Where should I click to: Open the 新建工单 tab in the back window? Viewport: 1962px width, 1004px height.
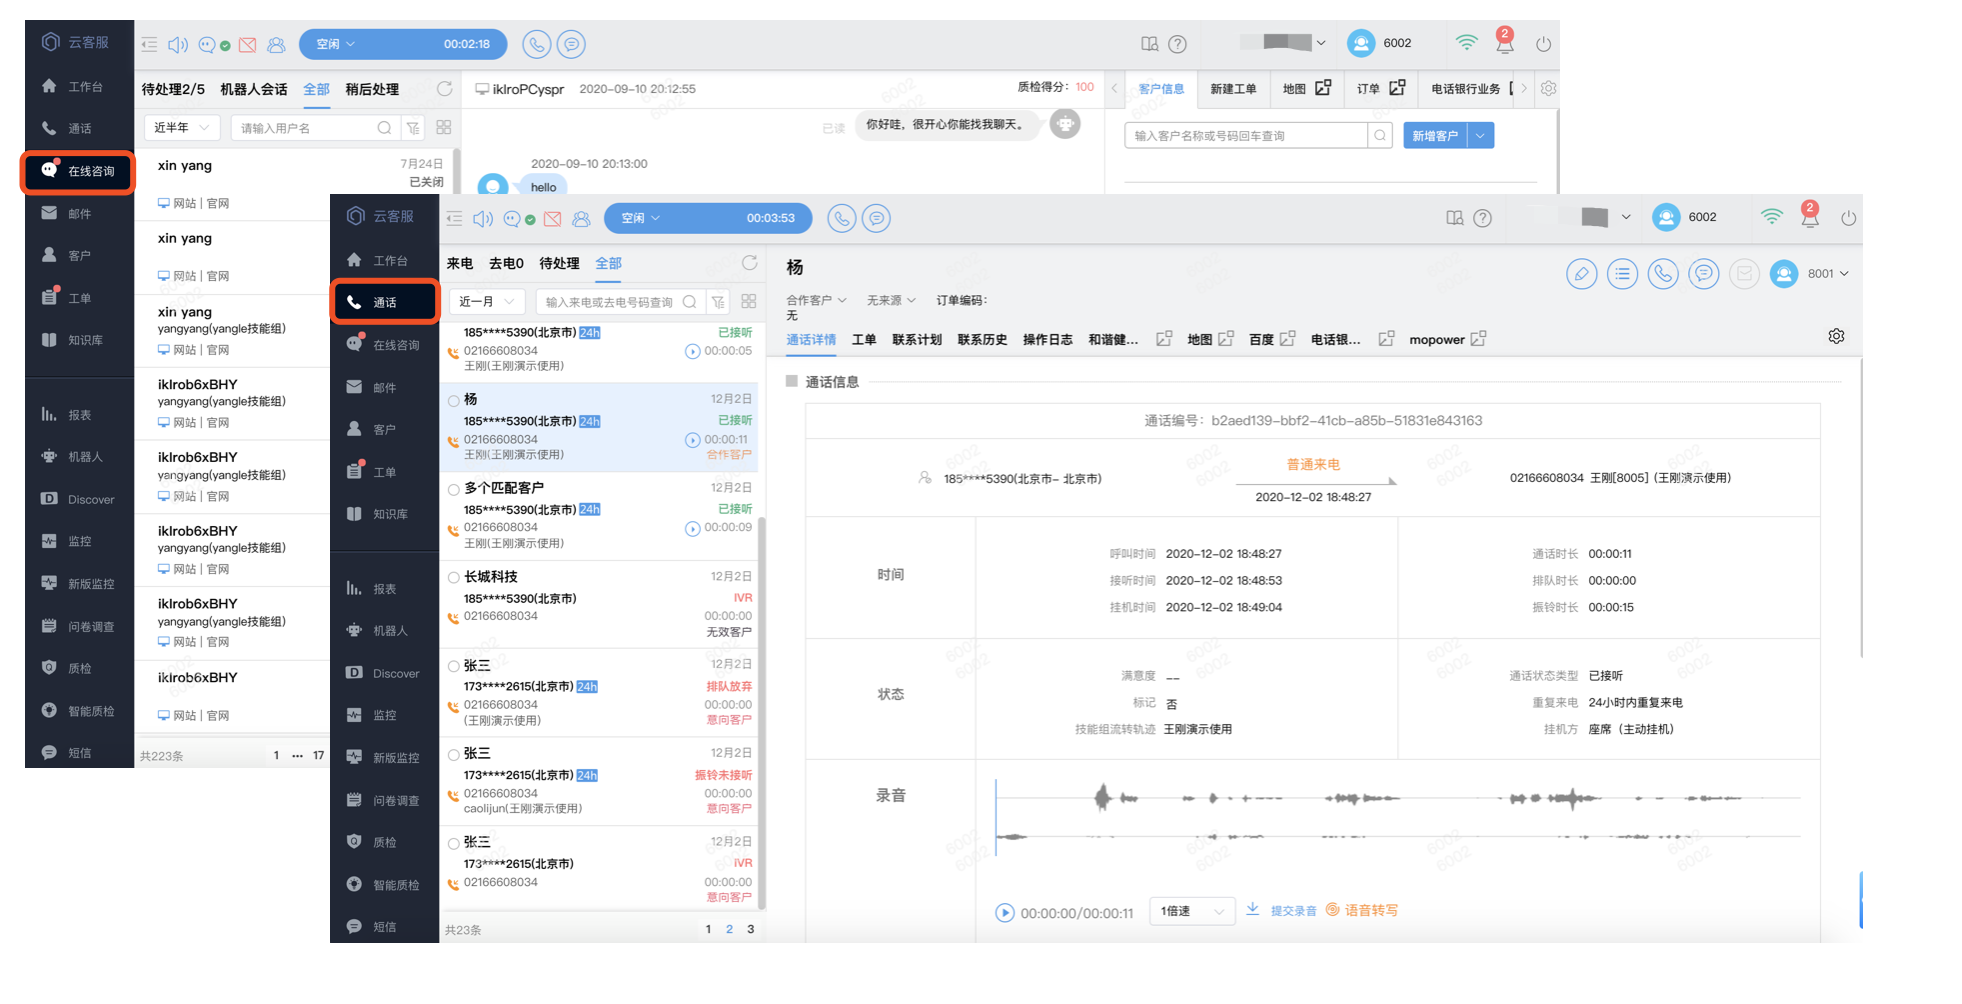(1233, 88)
